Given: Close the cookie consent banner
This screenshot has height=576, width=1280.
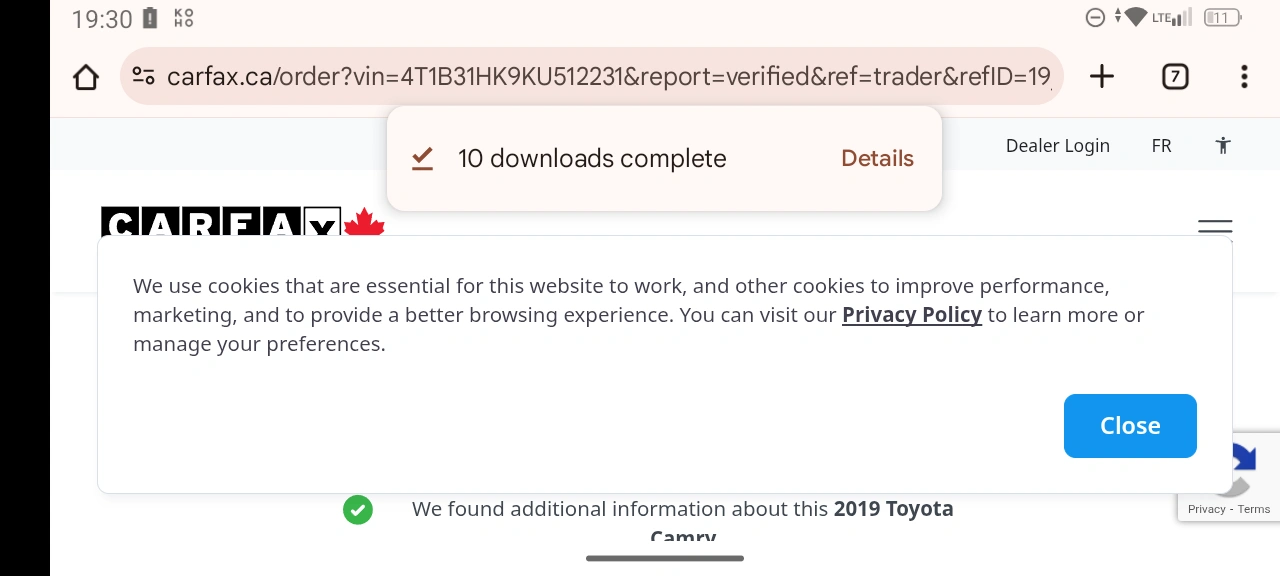Looking at the screenshot, I should [x=1130, y=426].
